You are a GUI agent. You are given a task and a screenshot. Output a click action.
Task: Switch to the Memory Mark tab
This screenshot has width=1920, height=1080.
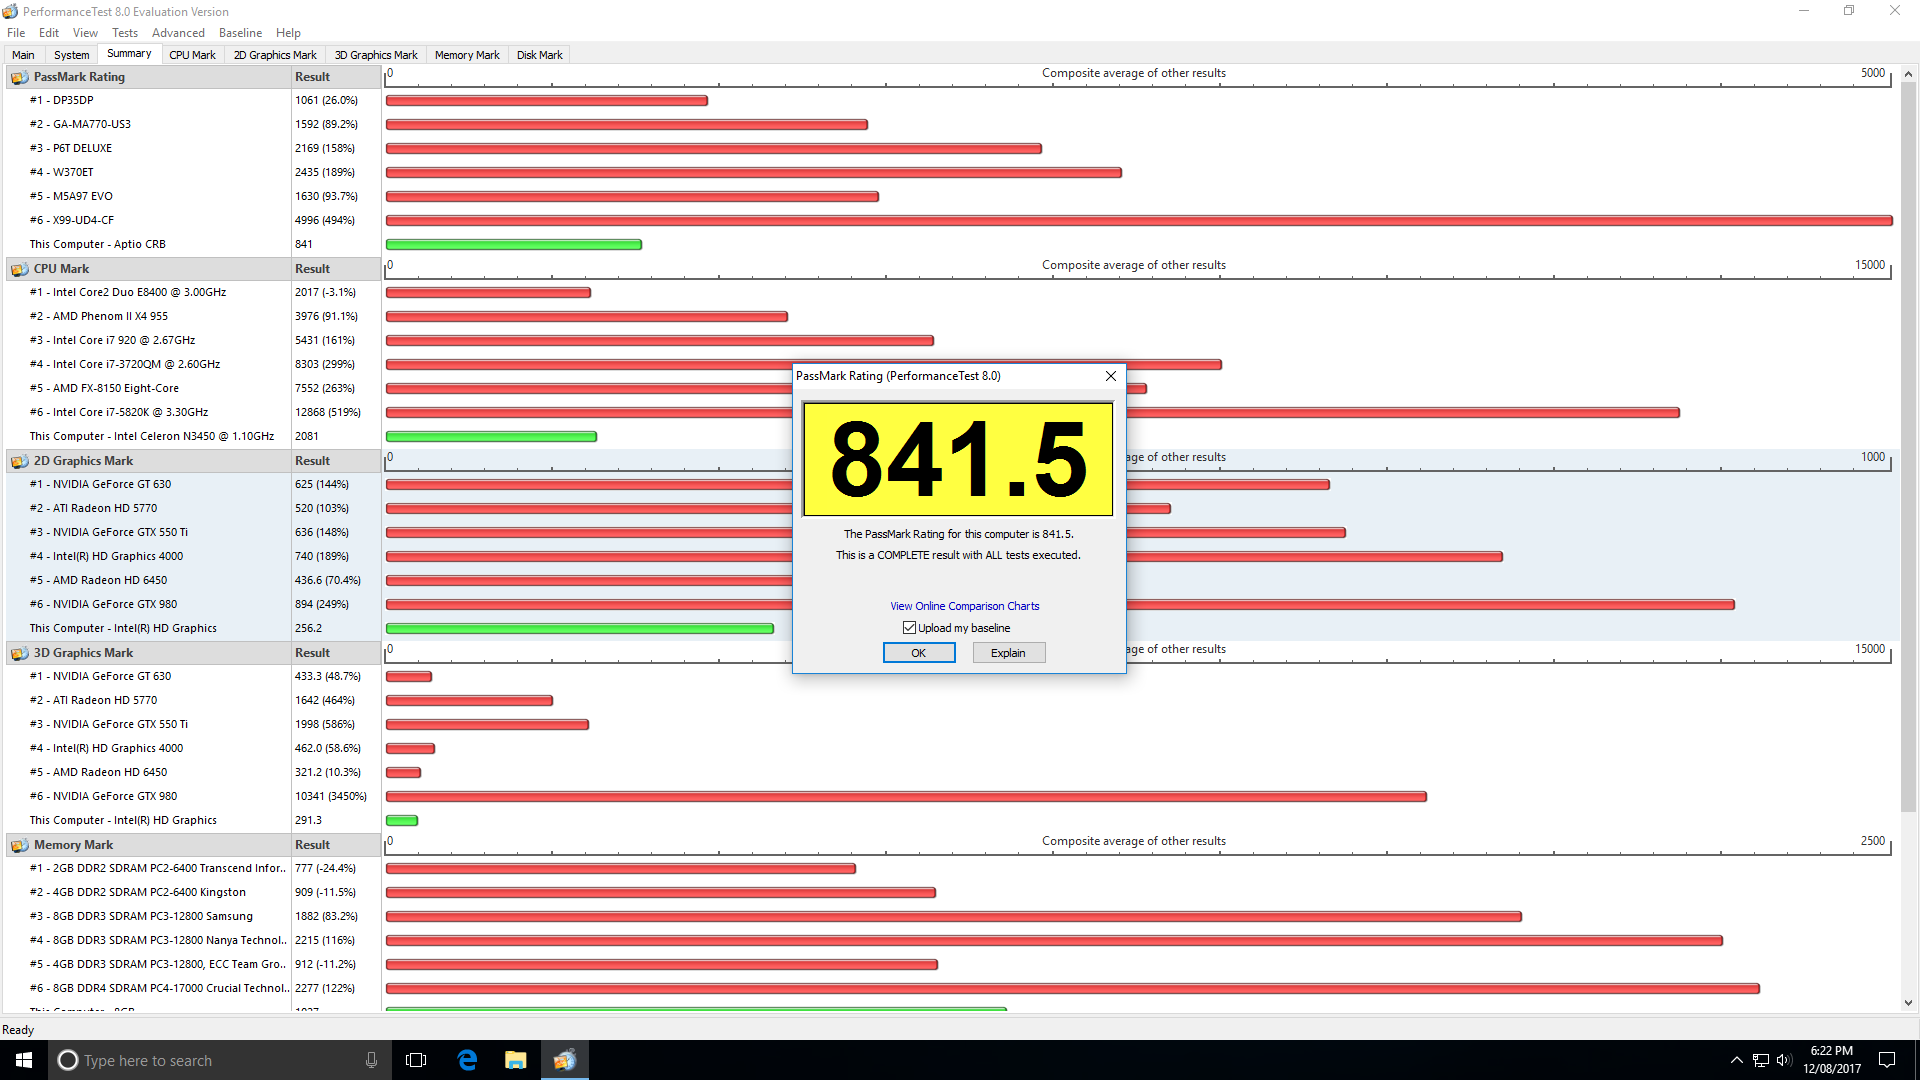(467, 55)
